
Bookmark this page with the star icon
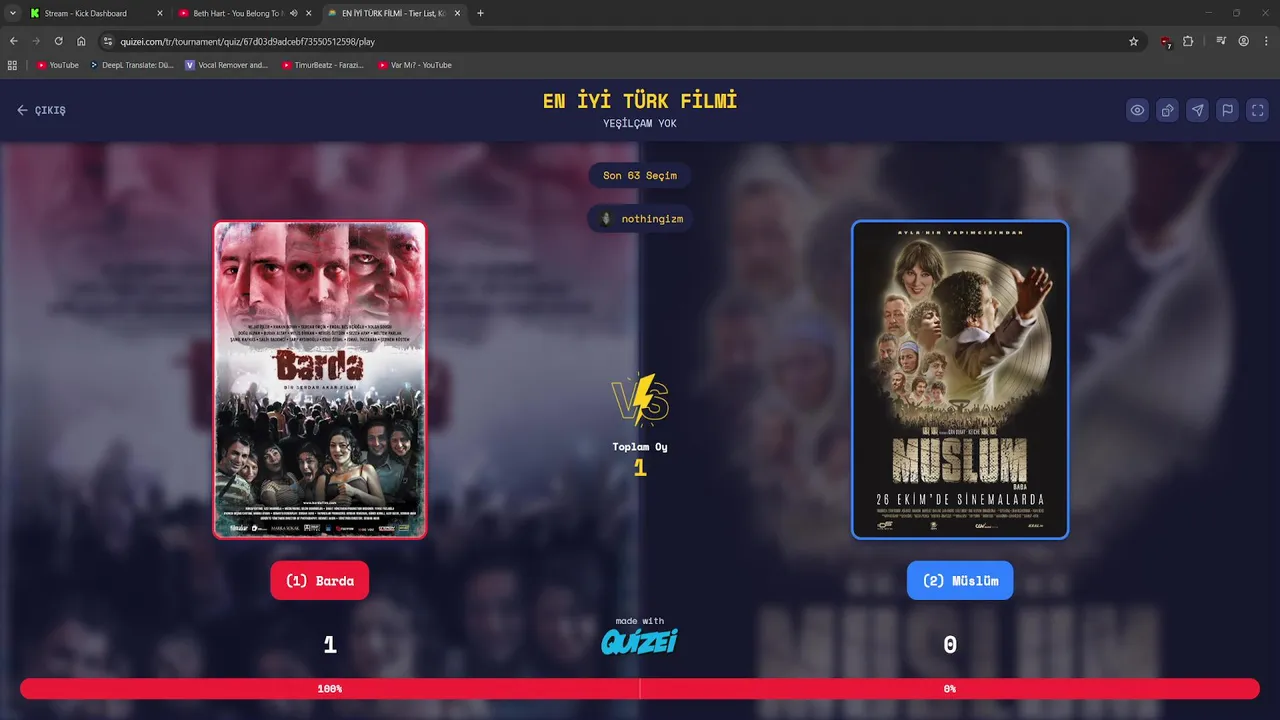[x=1133, y=41]
